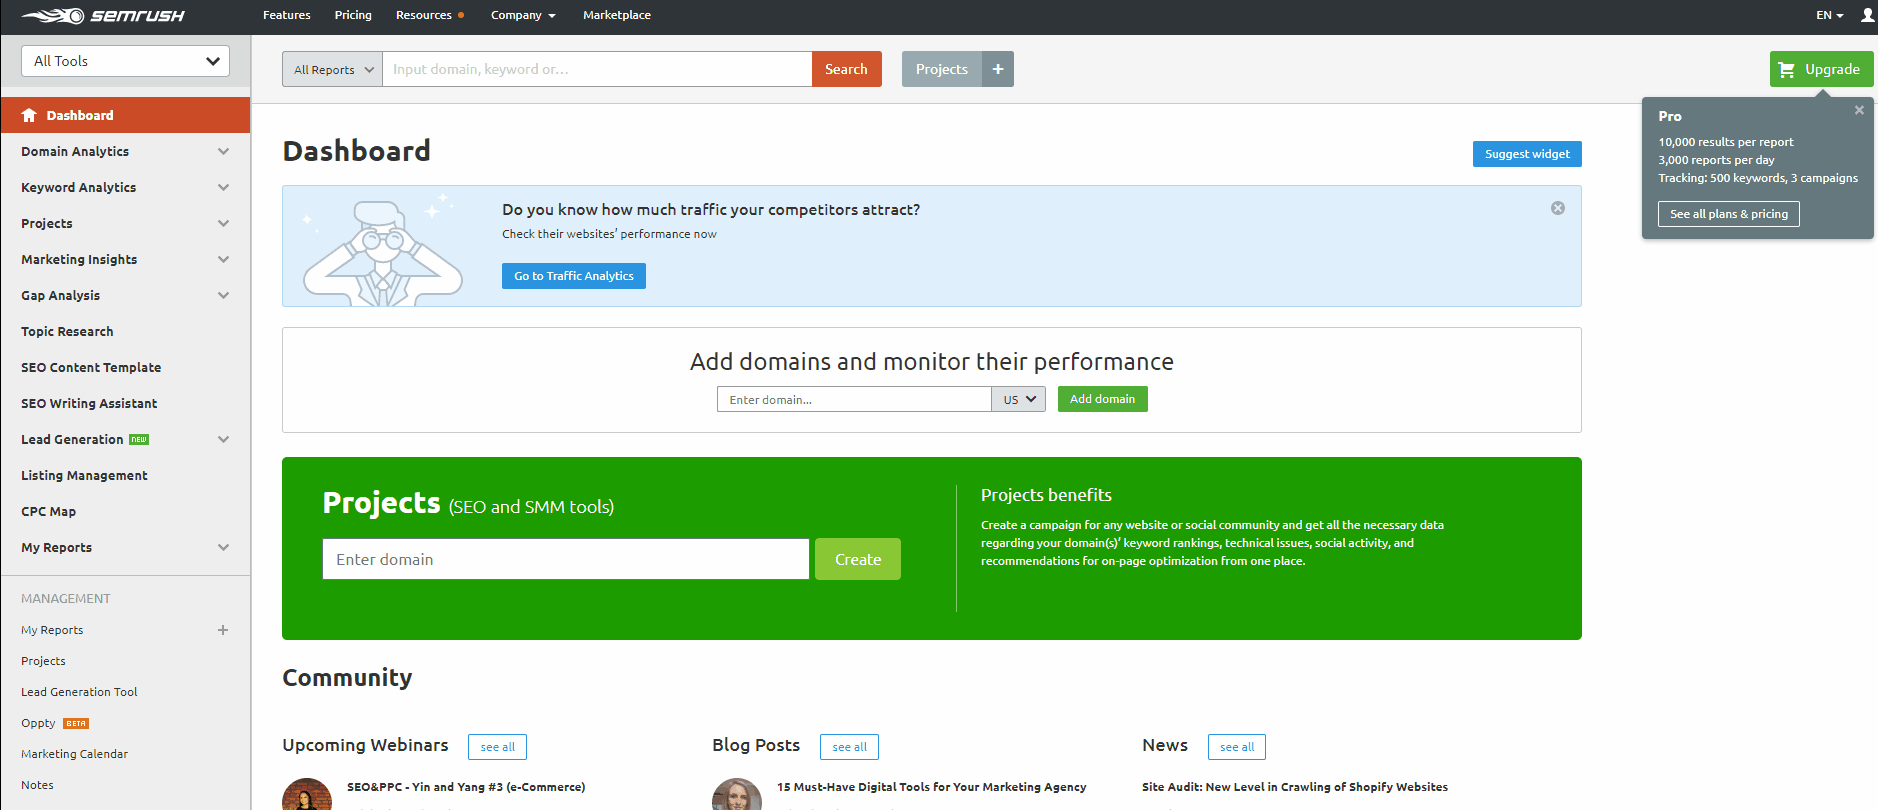Image resolution: width=1878 pixels, height=810 pixels.
Task: Open Projects under Management
Action: pos(43,661)
